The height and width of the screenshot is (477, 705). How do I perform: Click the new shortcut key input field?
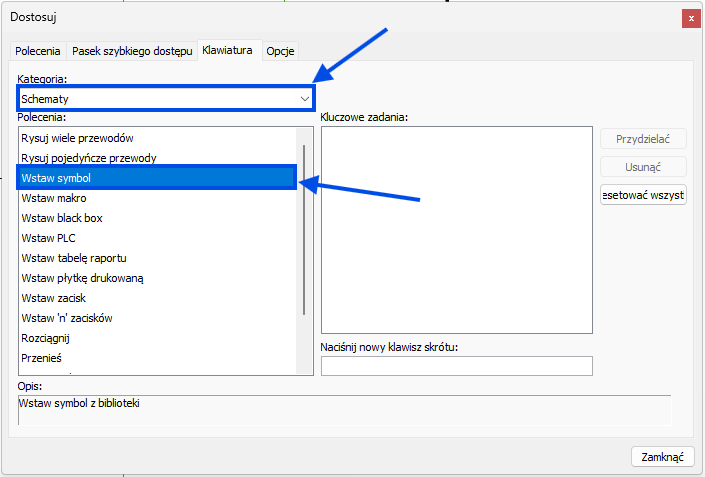(456, 366)
